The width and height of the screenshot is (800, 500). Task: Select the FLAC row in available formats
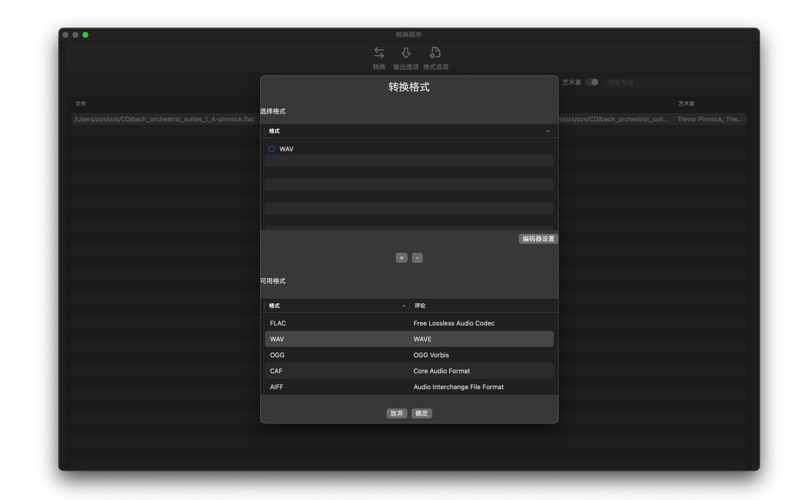click(x=409, y=323)
